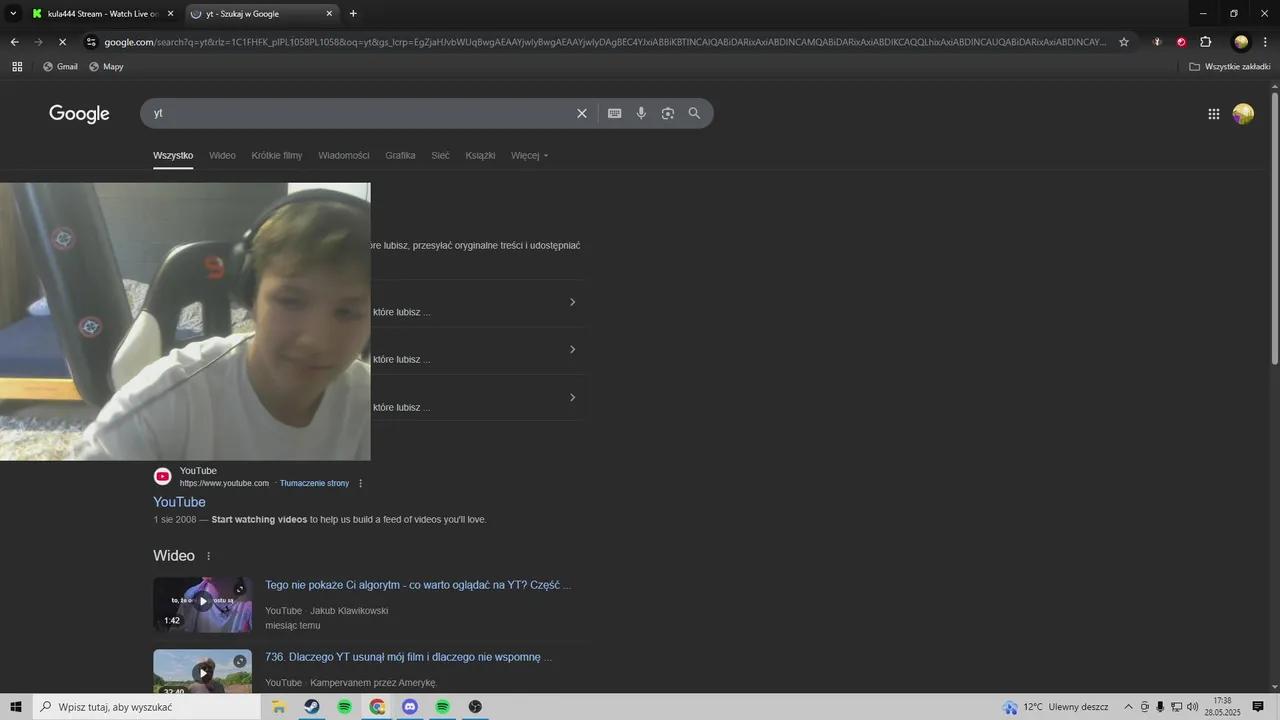Select the Grafika filter
Viewport: 1280px width, 720px height.
click(x=400, y=155)
